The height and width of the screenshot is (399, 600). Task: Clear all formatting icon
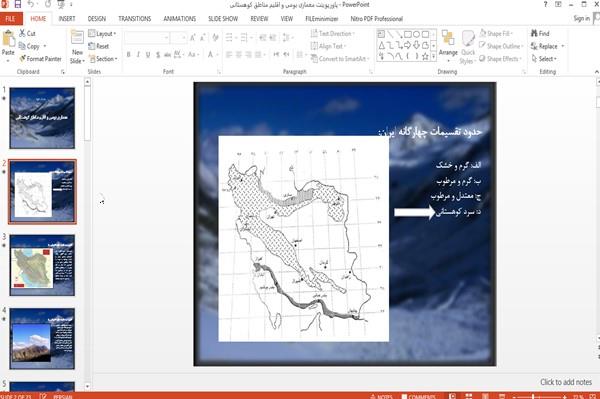tap(215, 37)
